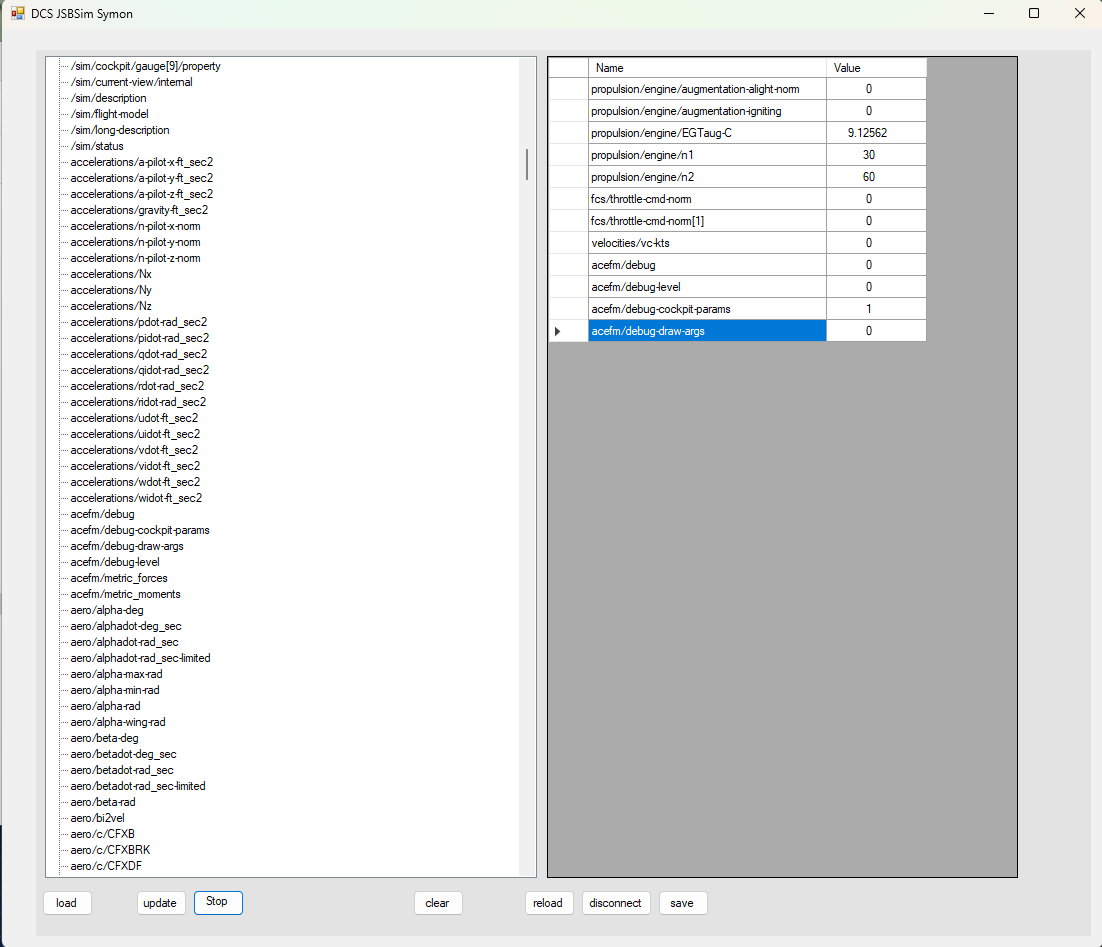Select /sim/flight-model tree node
Viewport: 1102px width, 947px height.
[x=110, y=114]
